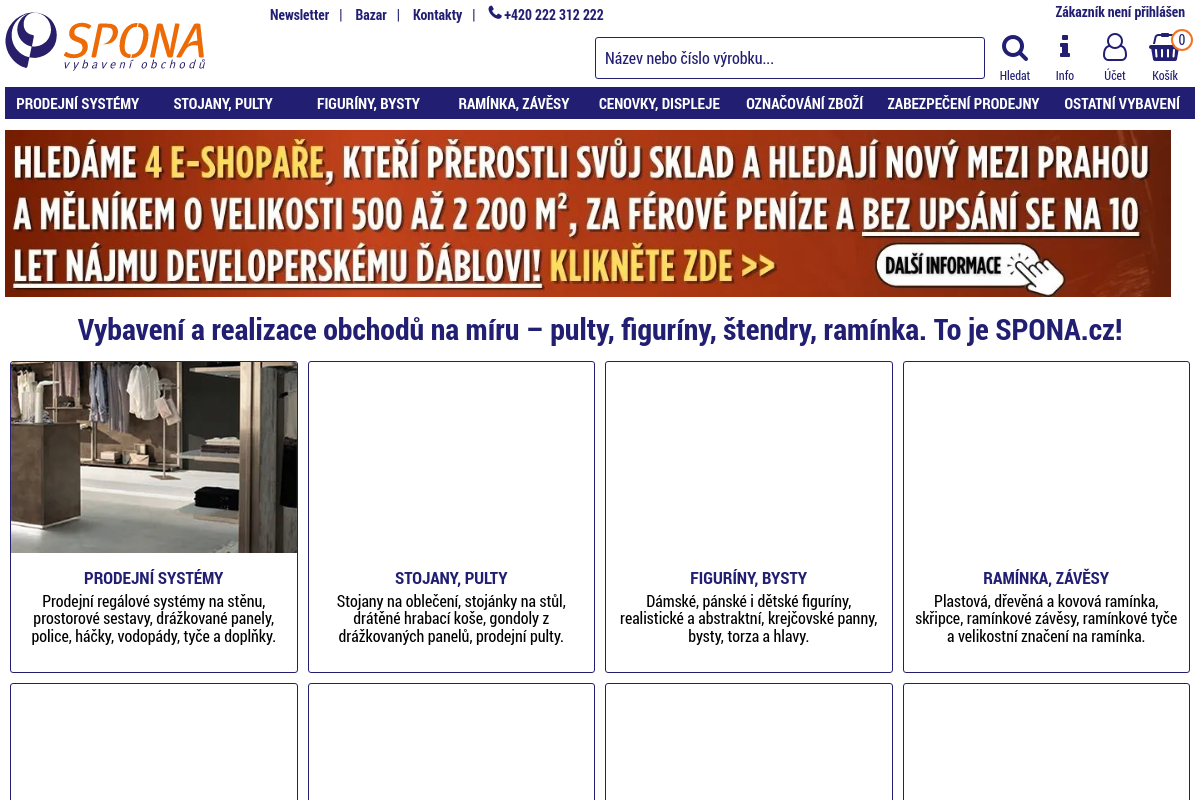
Task: Open the Účet account icon
Action: (1115, 48)
